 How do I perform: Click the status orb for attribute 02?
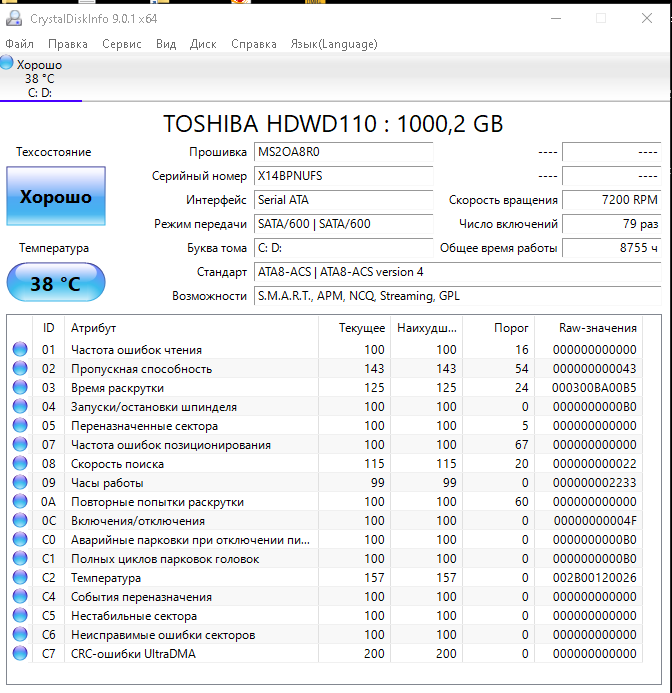(x=20, y=368)
